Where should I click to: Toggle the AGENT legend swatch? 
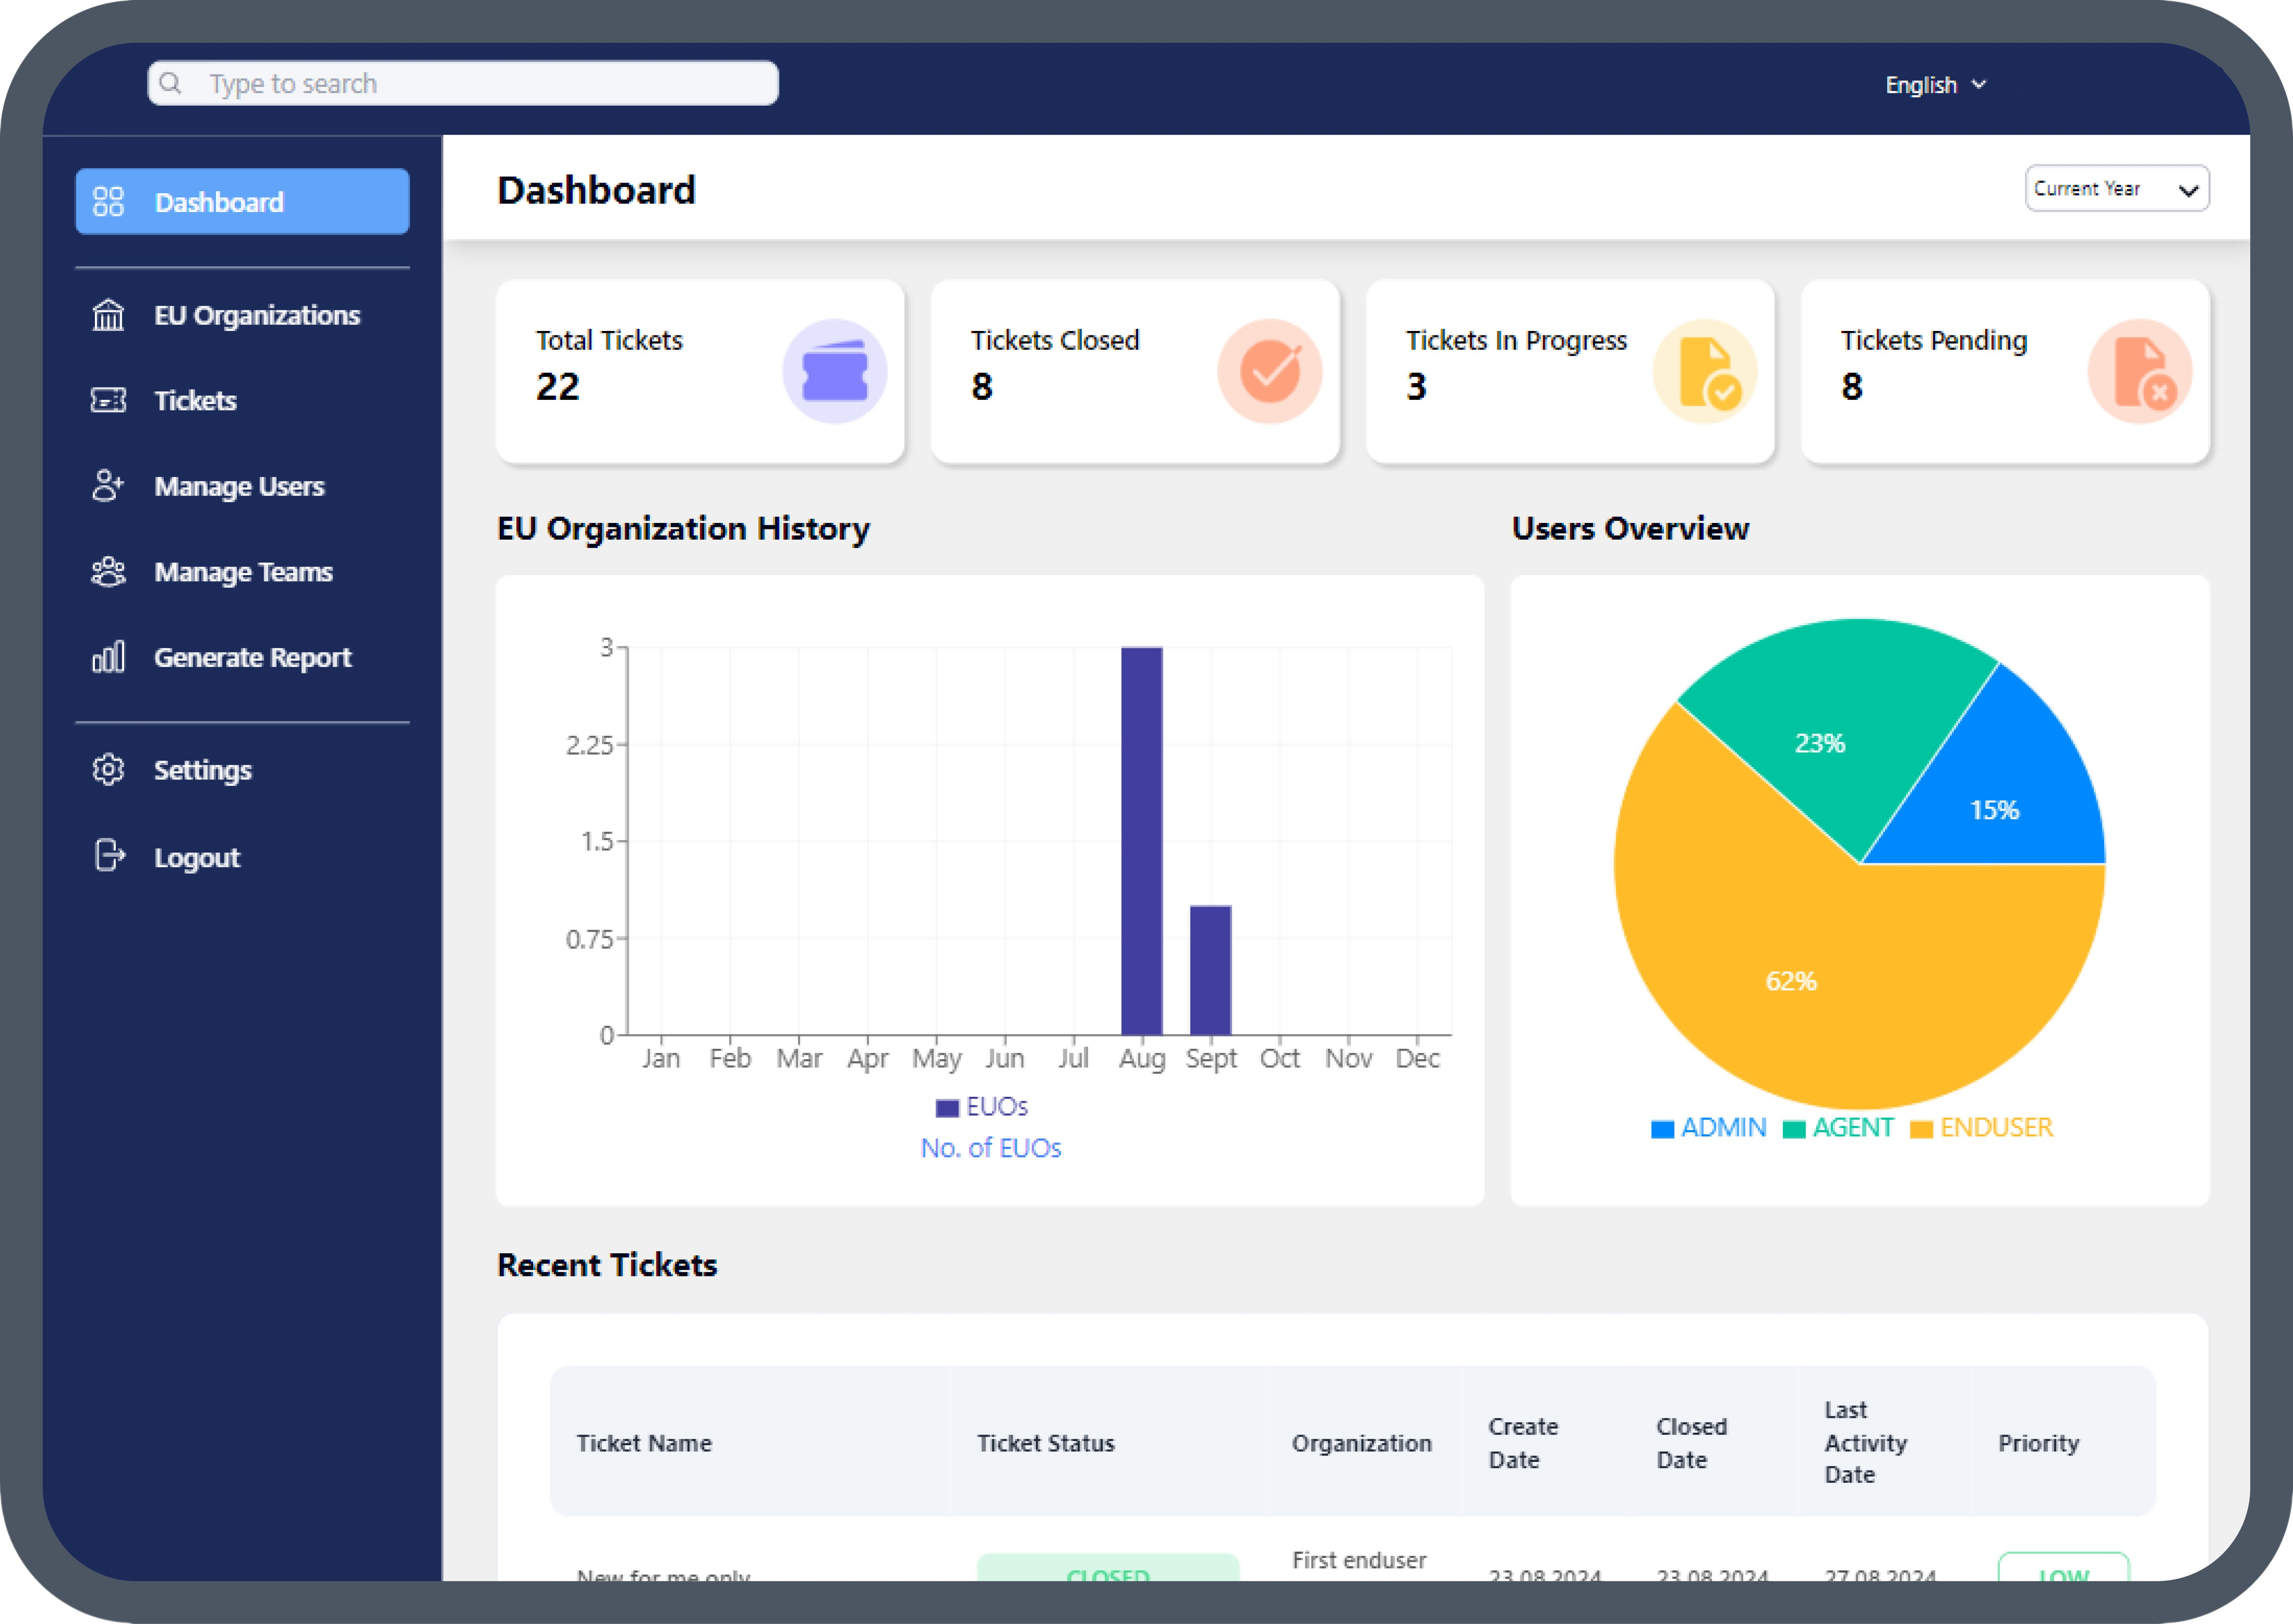coord(1794,1129)
